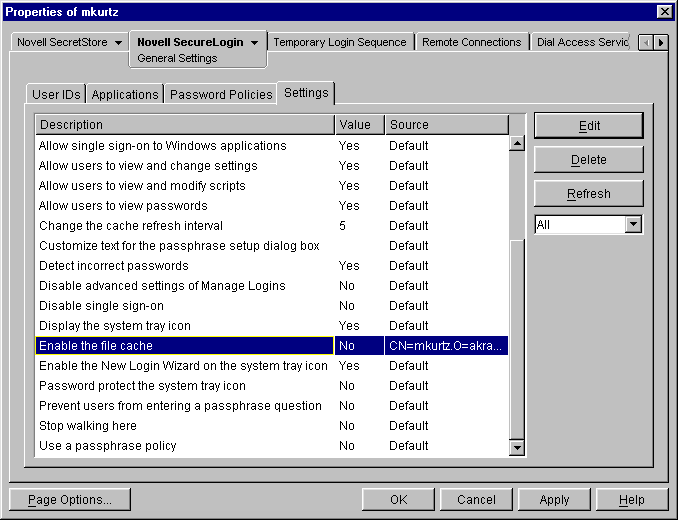Viewport: 678px width, 520px height.
Task: Select 'Allow single sign-on to Windows applications' row
Action: [272, 146]
